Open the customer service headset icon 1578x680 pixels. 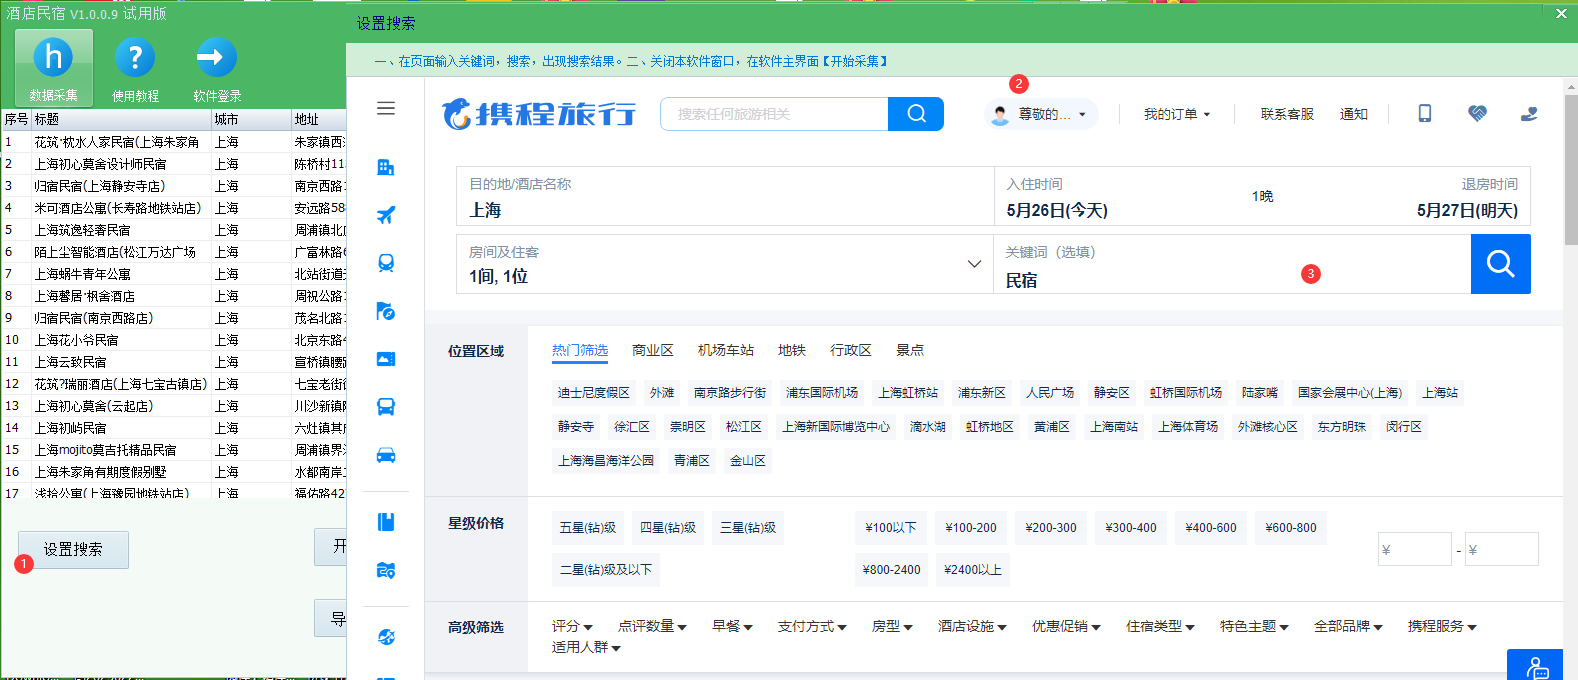pos(1529,114)
